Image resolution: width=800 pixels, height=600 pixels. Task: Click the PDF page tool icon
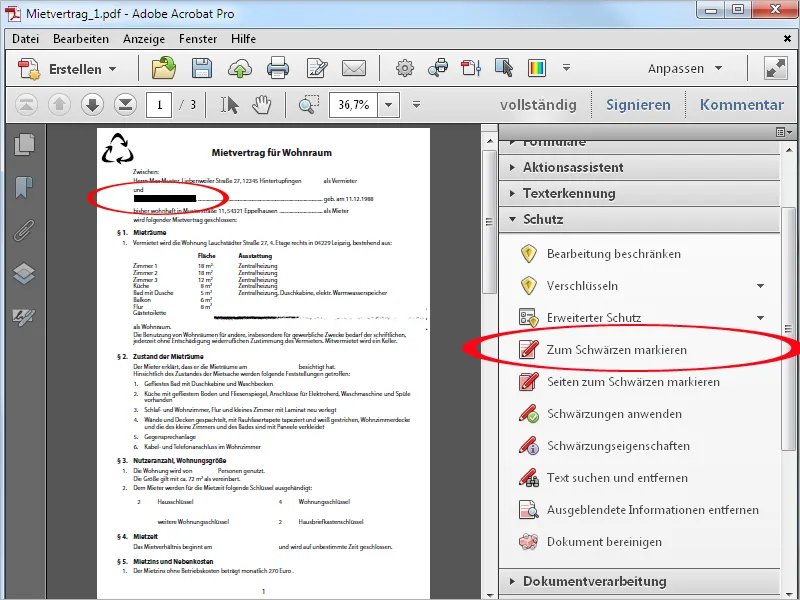(471, 68)
